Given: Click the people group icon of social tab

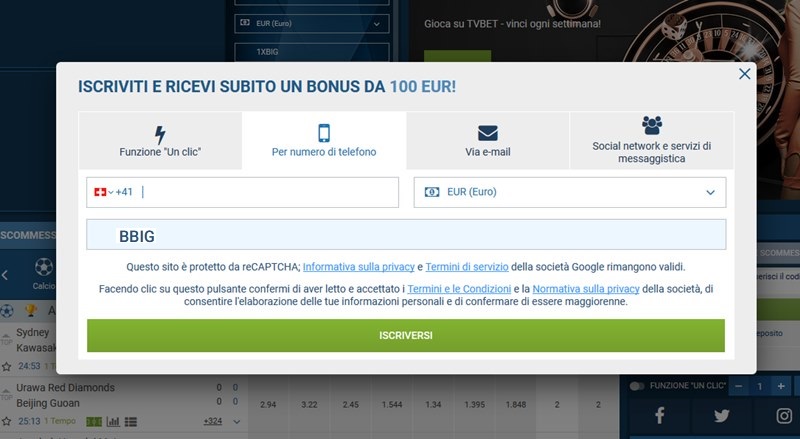Looking at the screenshot, I should 652,125.
